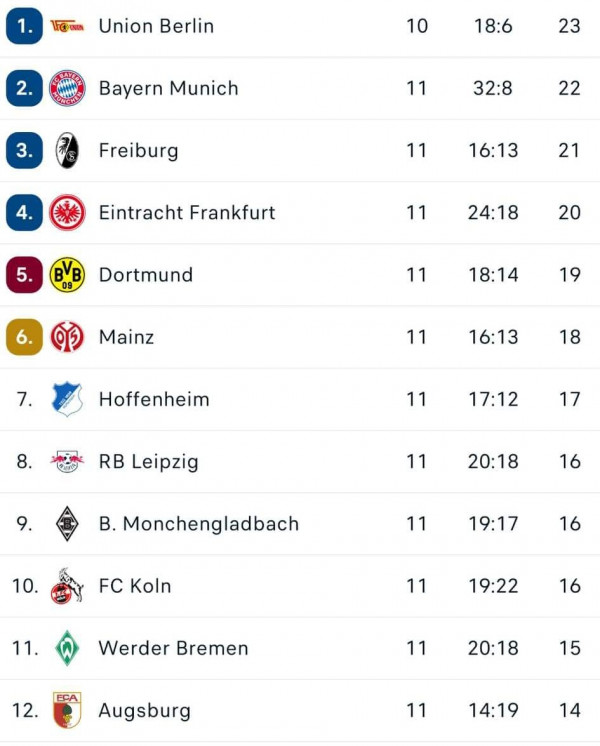Click the Mainz 05 club badge
The height and width of the screenshot is (746, 600).
pos(67,337)
